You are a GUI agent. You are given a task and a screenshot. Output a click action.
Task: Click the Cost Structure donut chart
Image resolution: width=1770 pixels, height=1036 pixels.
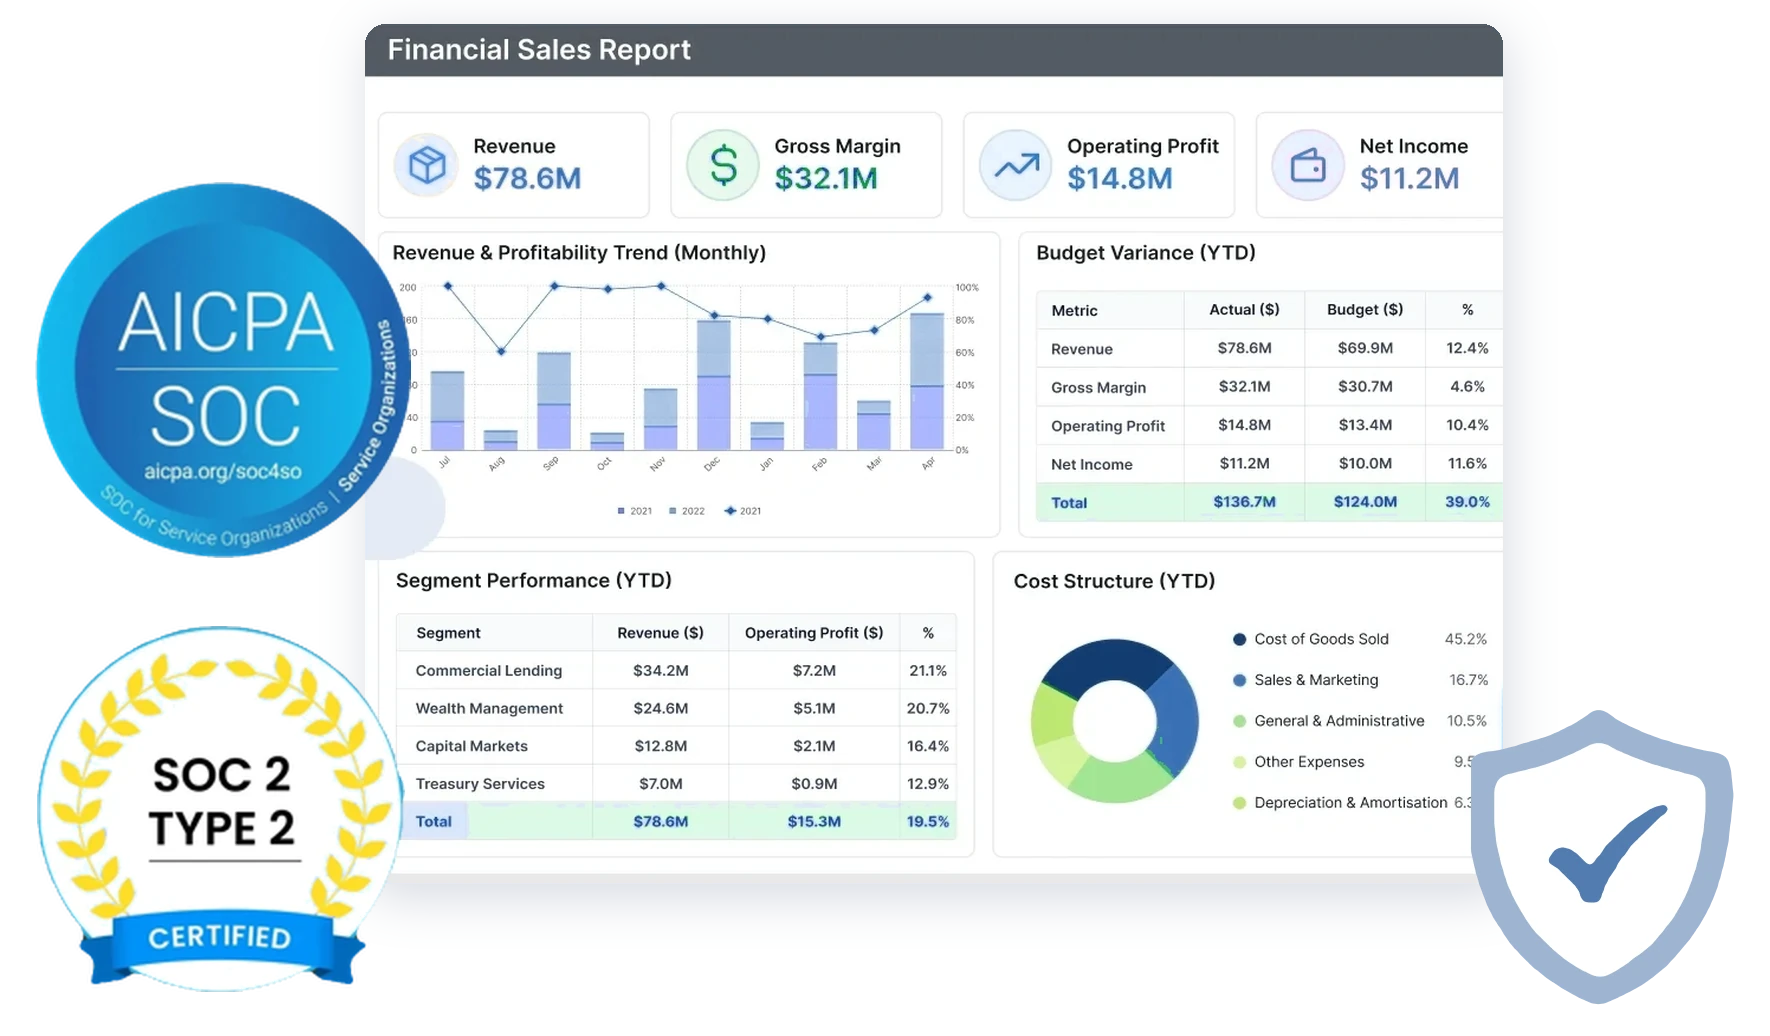point(1115,721)
